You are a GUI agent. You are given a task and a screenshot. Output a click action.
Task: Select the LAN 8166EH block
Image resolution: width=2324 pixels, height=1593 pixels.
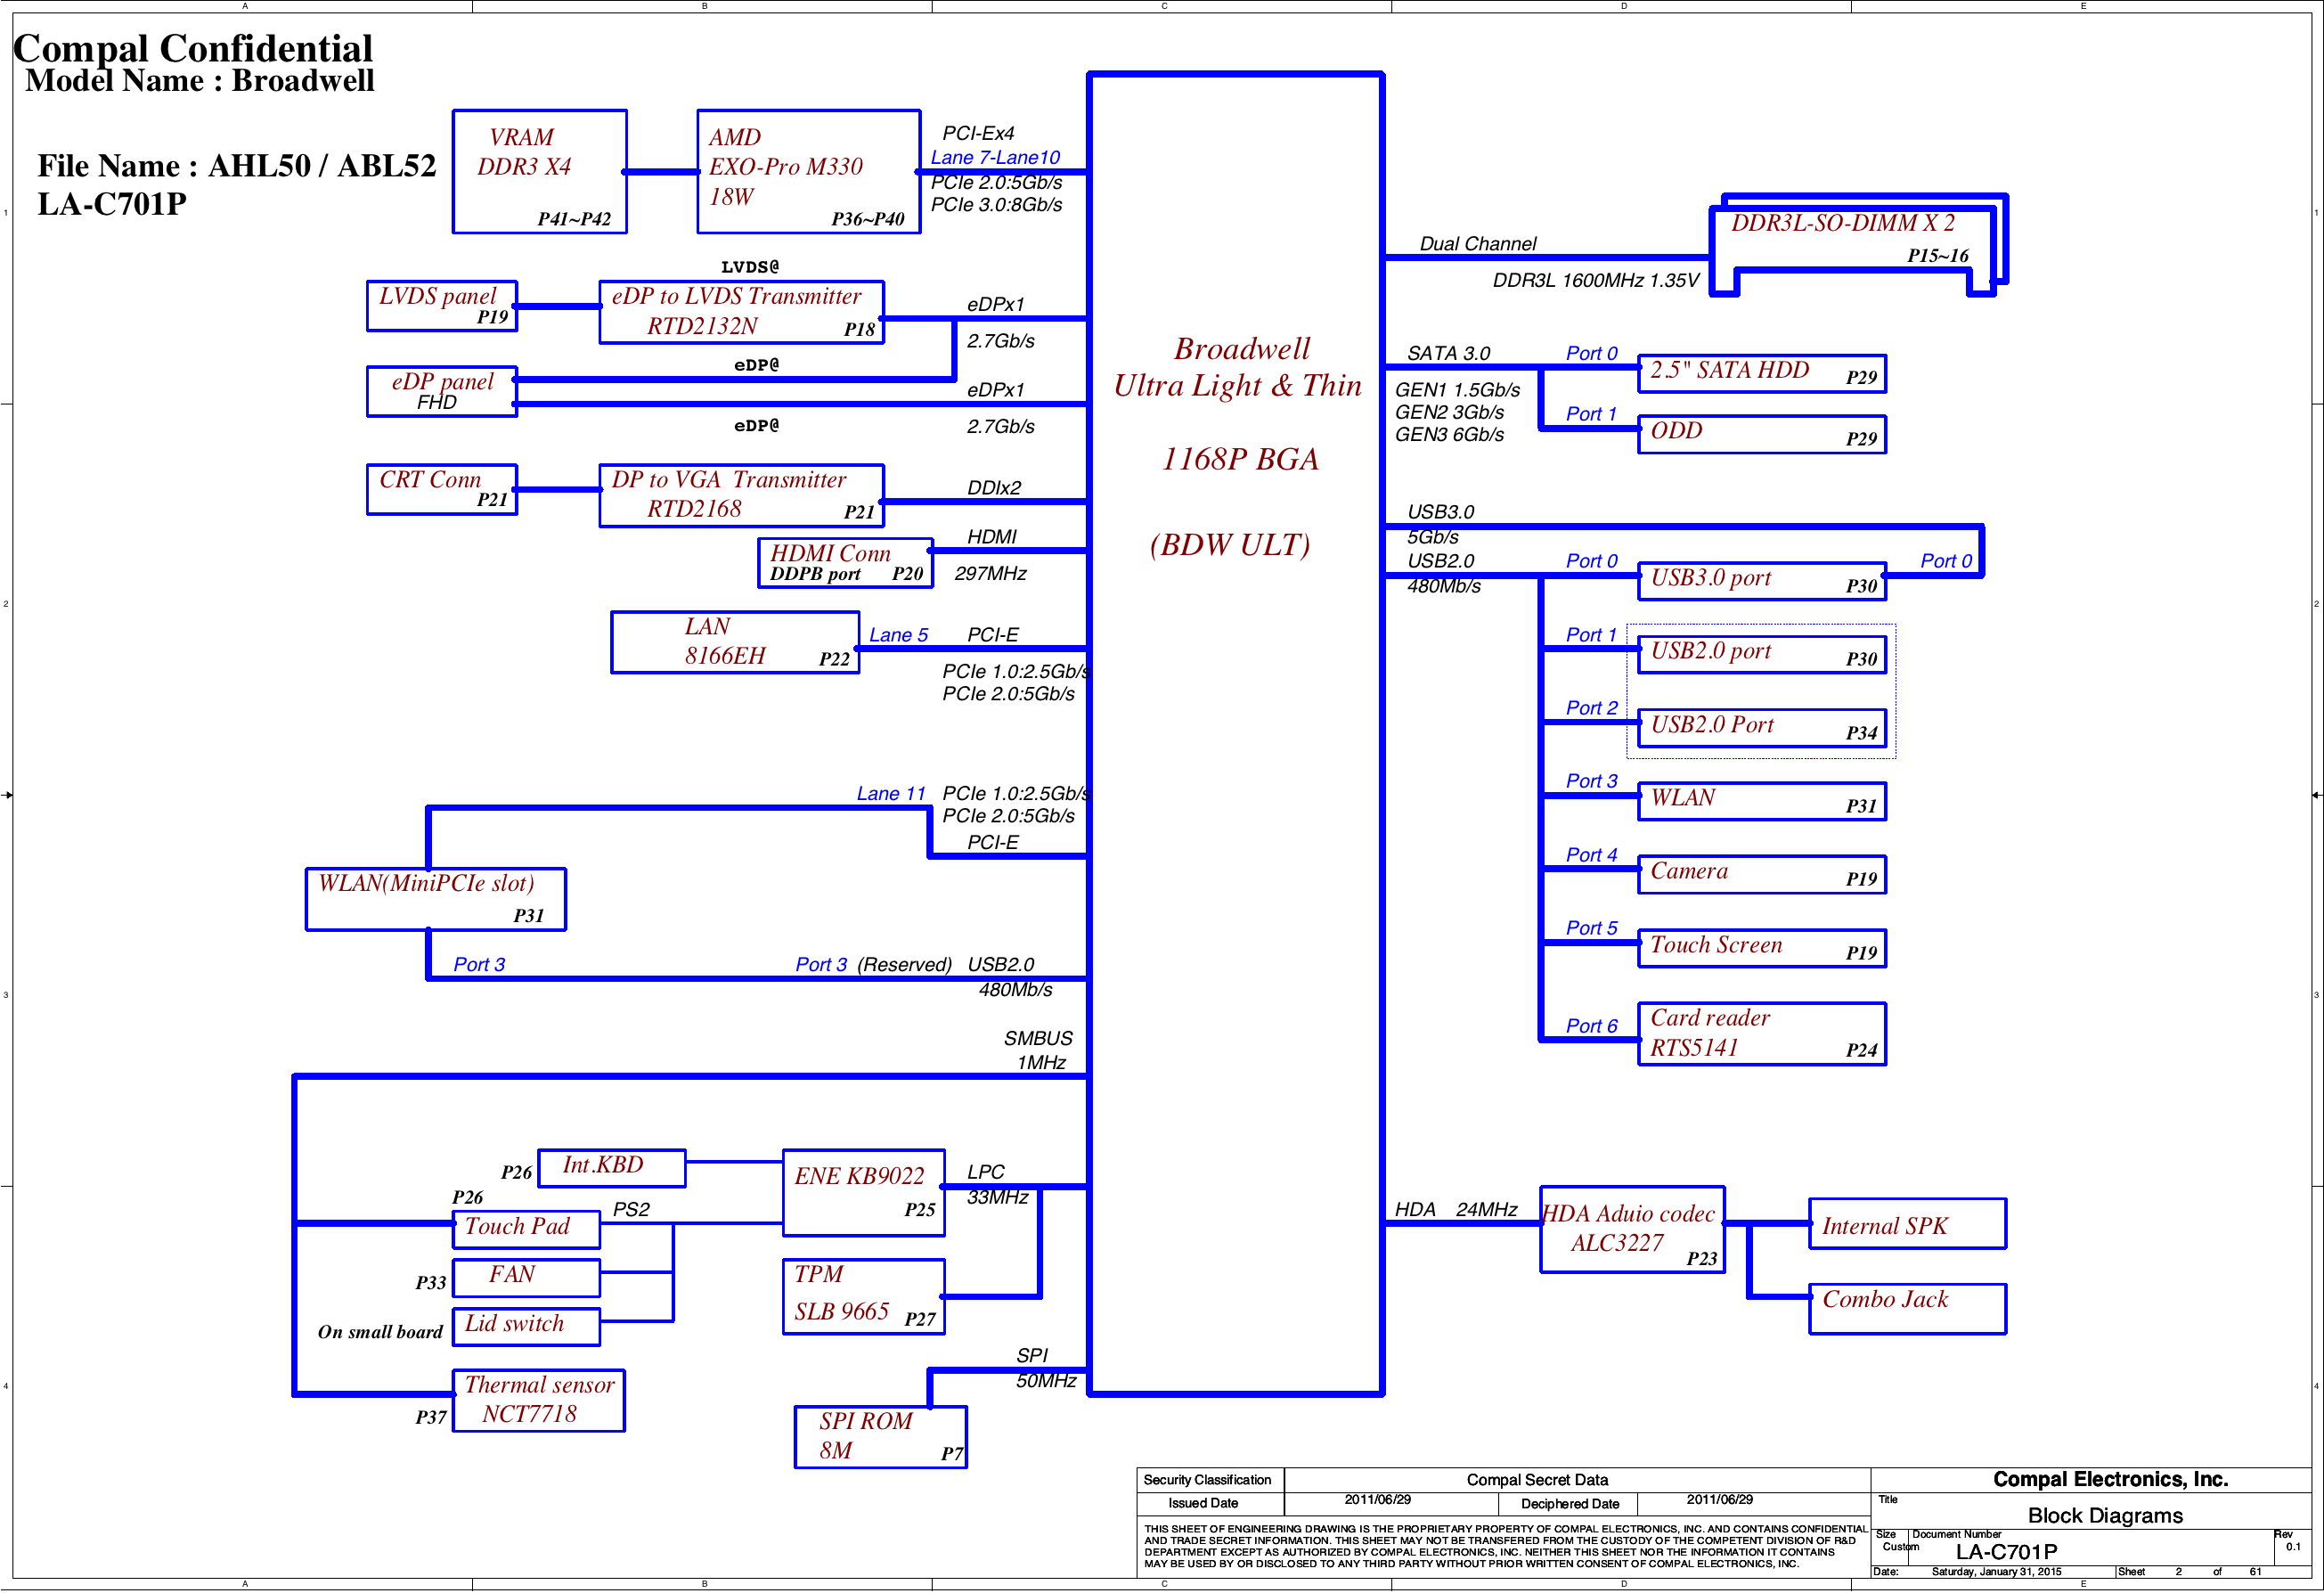(x=735, y=642)
